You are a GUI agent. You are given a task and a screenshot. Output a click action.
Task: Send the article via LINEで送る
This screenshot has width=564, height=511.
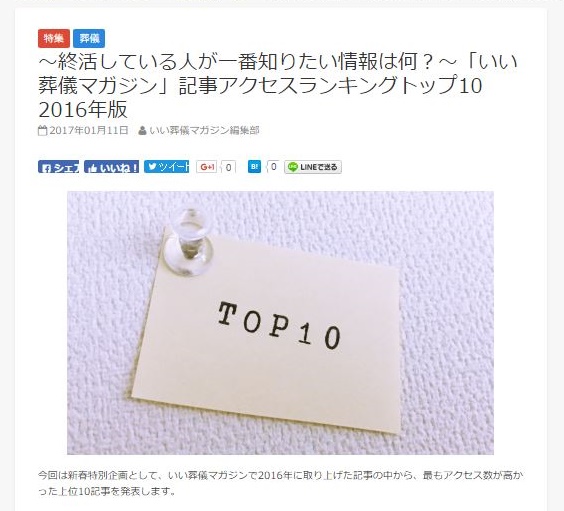313,167
